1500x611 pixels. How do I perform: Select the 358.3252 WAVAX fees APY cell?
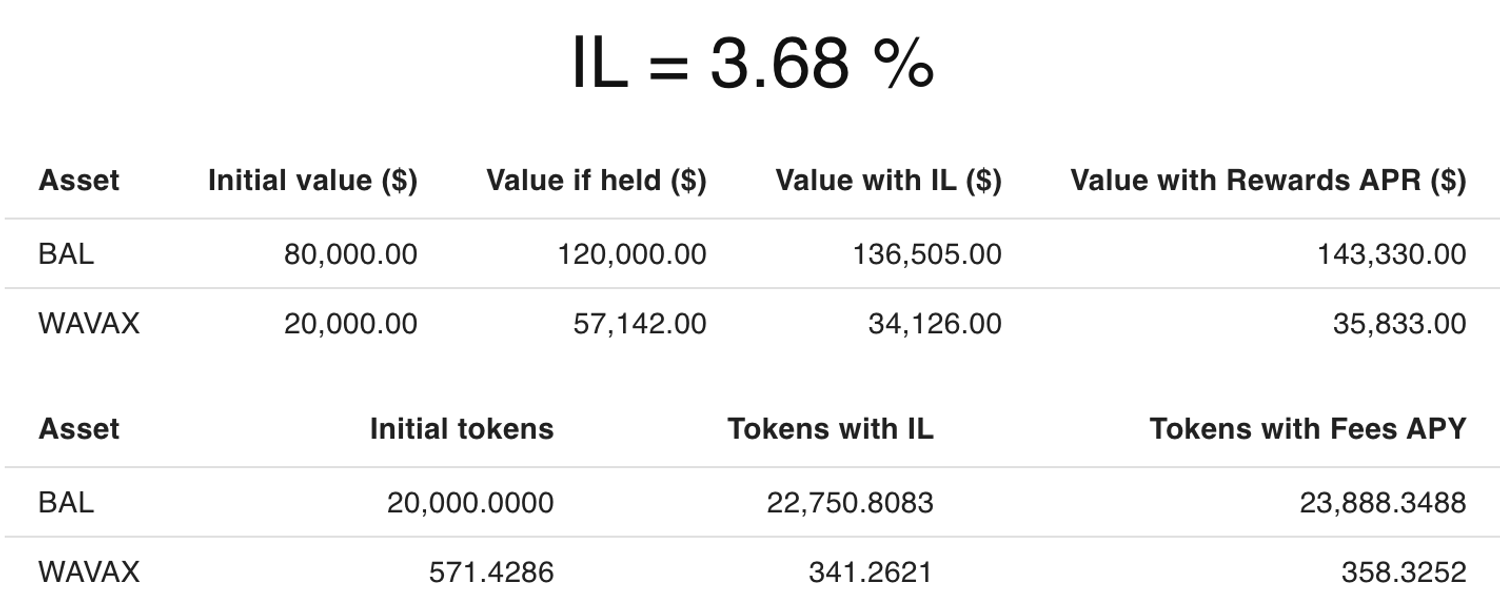tap(1404, 572)
